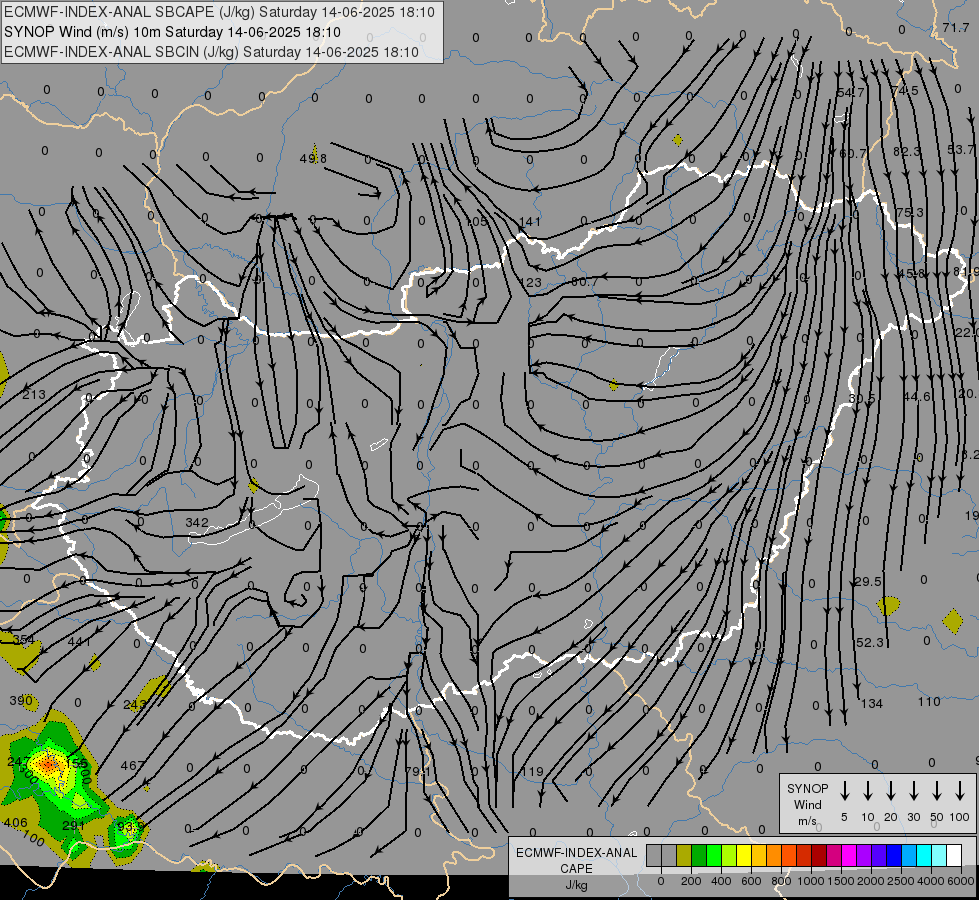Click the 6000 tick label on color scale
The image size is (979, 900).
961,881
